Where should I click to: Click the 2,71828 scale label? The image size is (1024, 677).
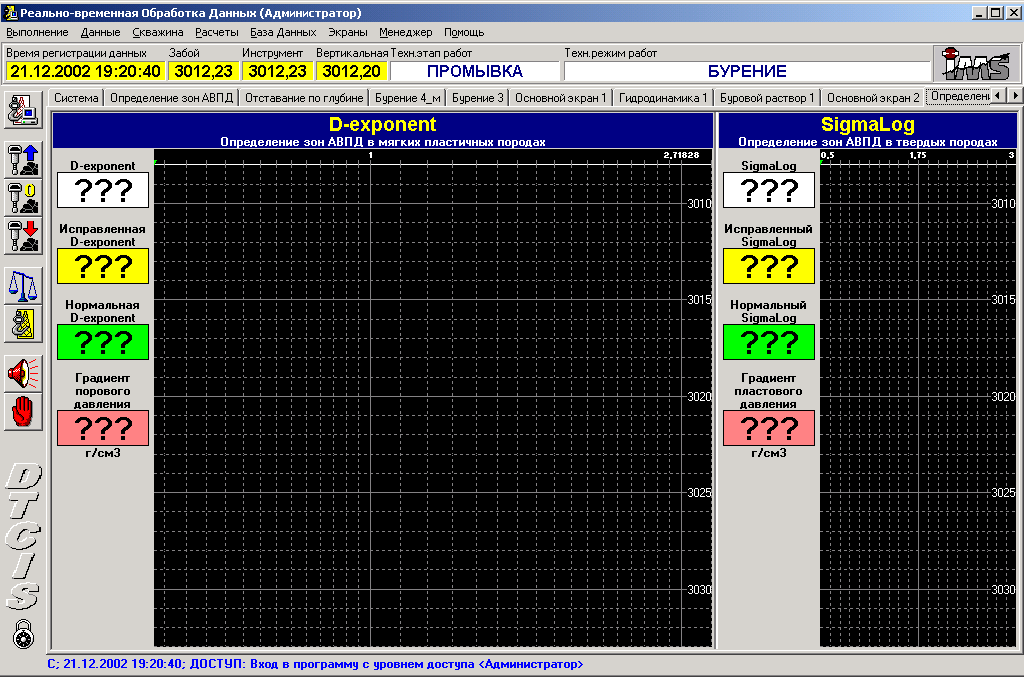coord(681,155)
